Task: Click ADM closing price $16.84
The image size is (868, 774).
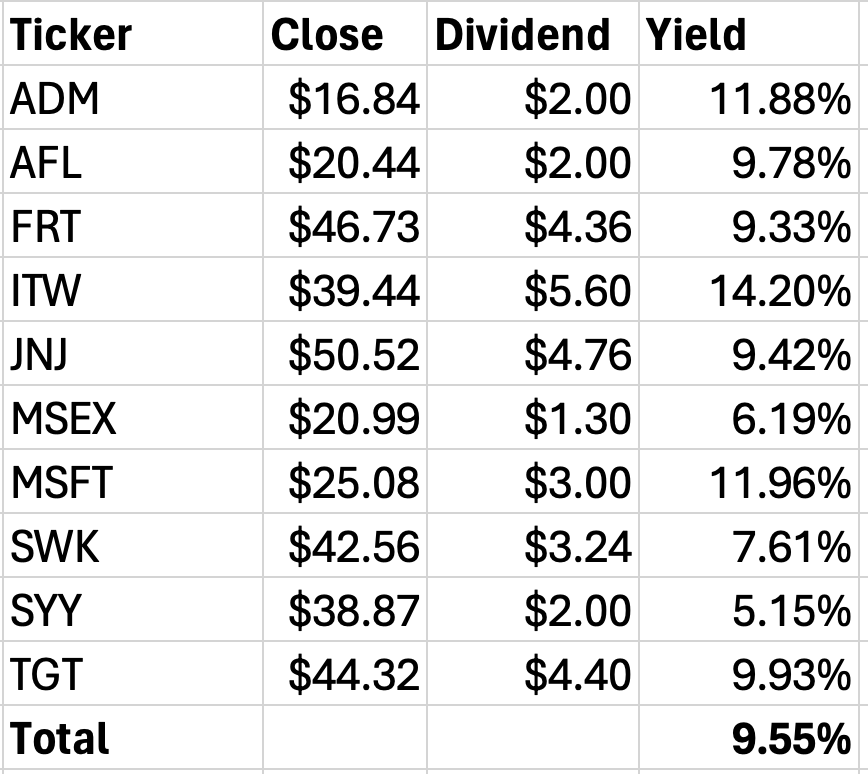Action: [x=345, y=97]
